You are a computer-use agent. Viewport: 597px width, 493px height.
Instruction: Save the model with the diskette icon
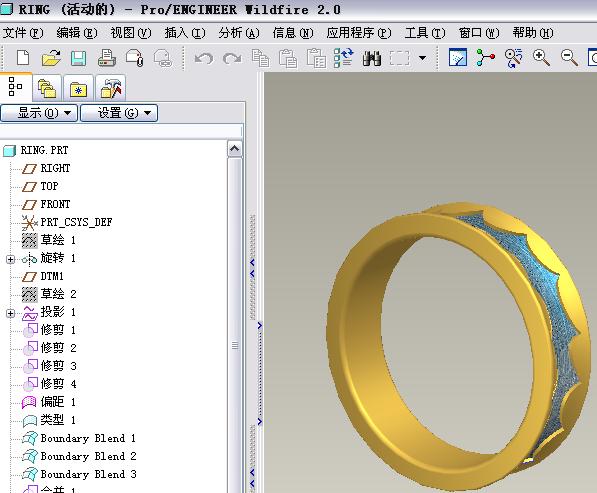78,58
